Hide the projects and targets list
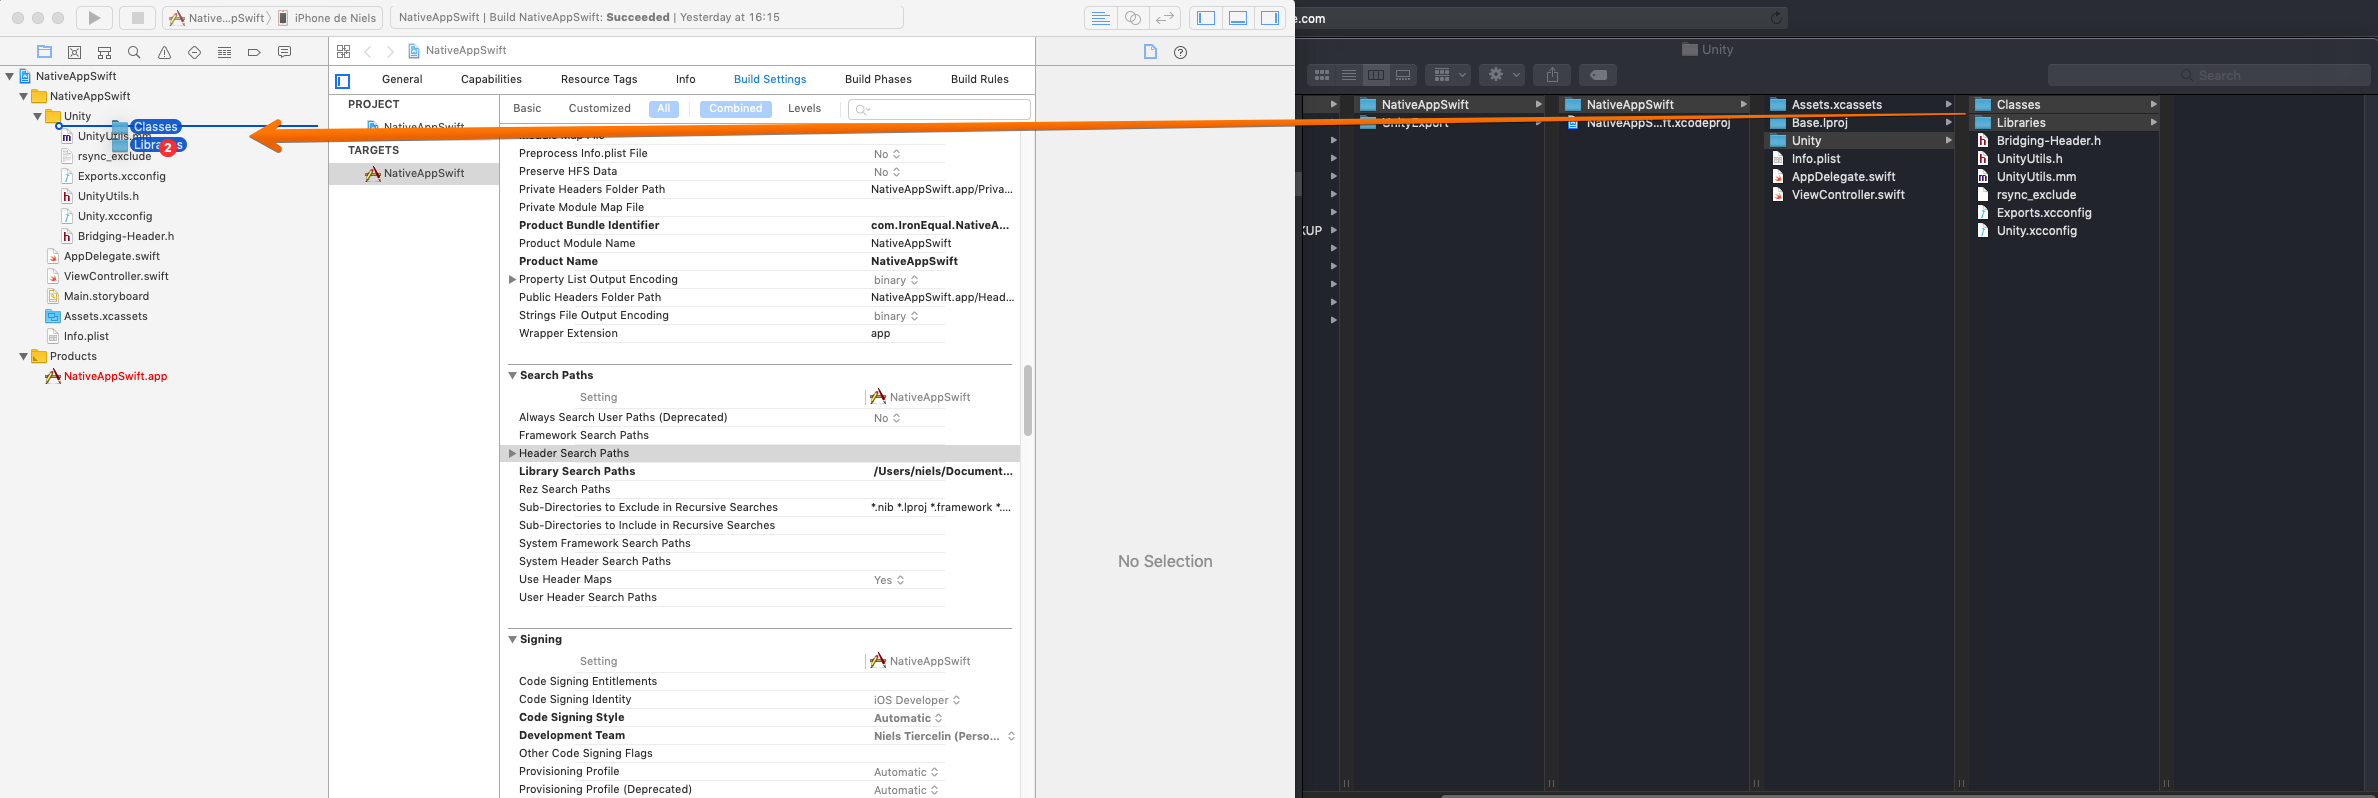Image resolution: width=2378 pixels, height=798 pixels. click(343, 81)
